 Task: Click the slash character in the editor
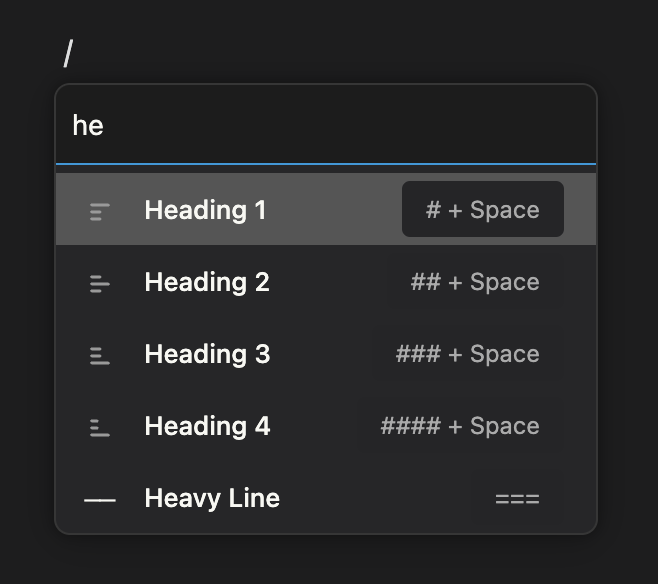pyautogui.click(x=68, y=53)
